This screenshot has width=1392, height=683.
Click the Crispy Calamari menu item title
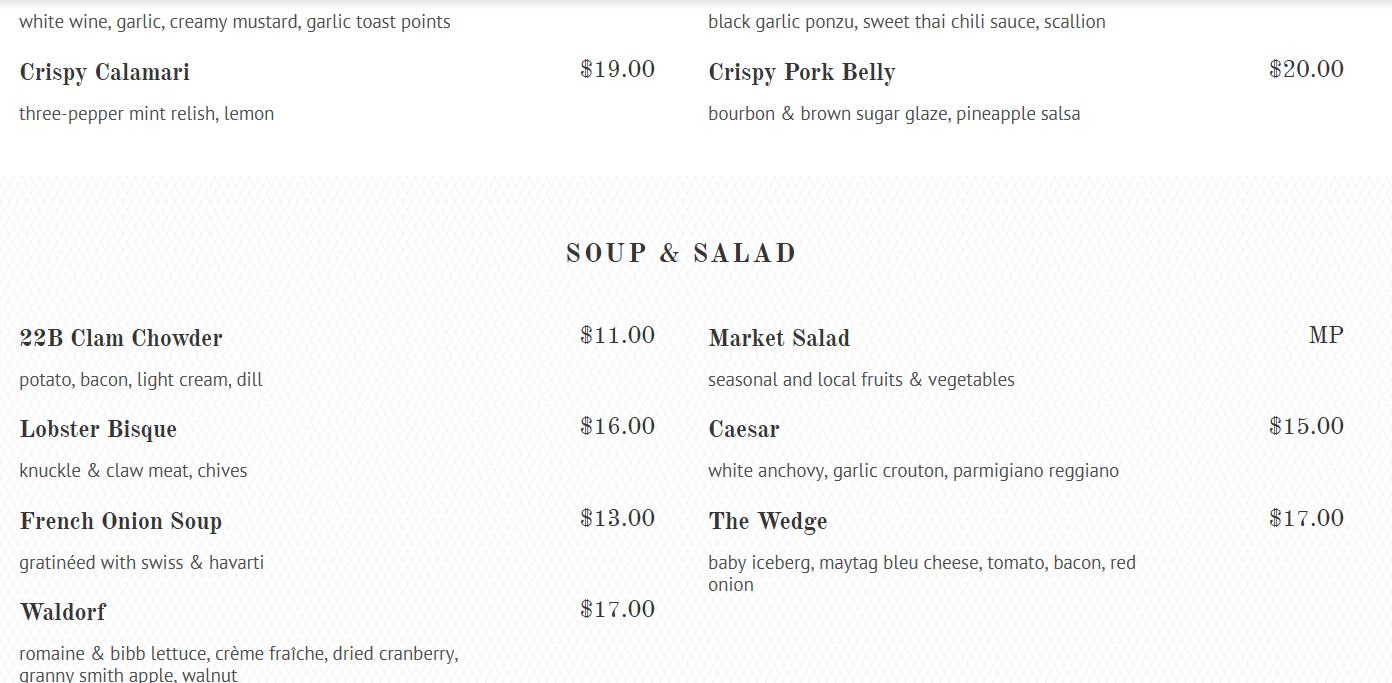(x=104, y=72)
